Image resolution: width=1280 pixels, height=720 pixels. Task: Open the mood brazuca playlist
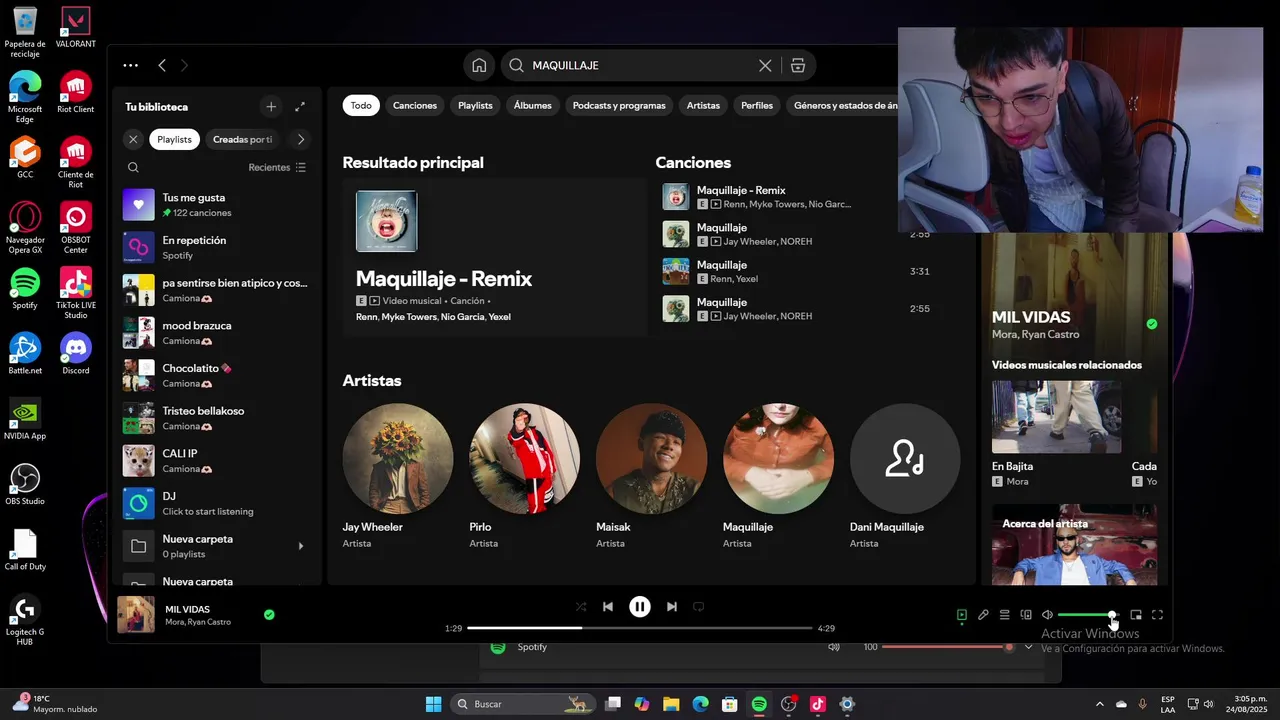(x=217, y=333)
